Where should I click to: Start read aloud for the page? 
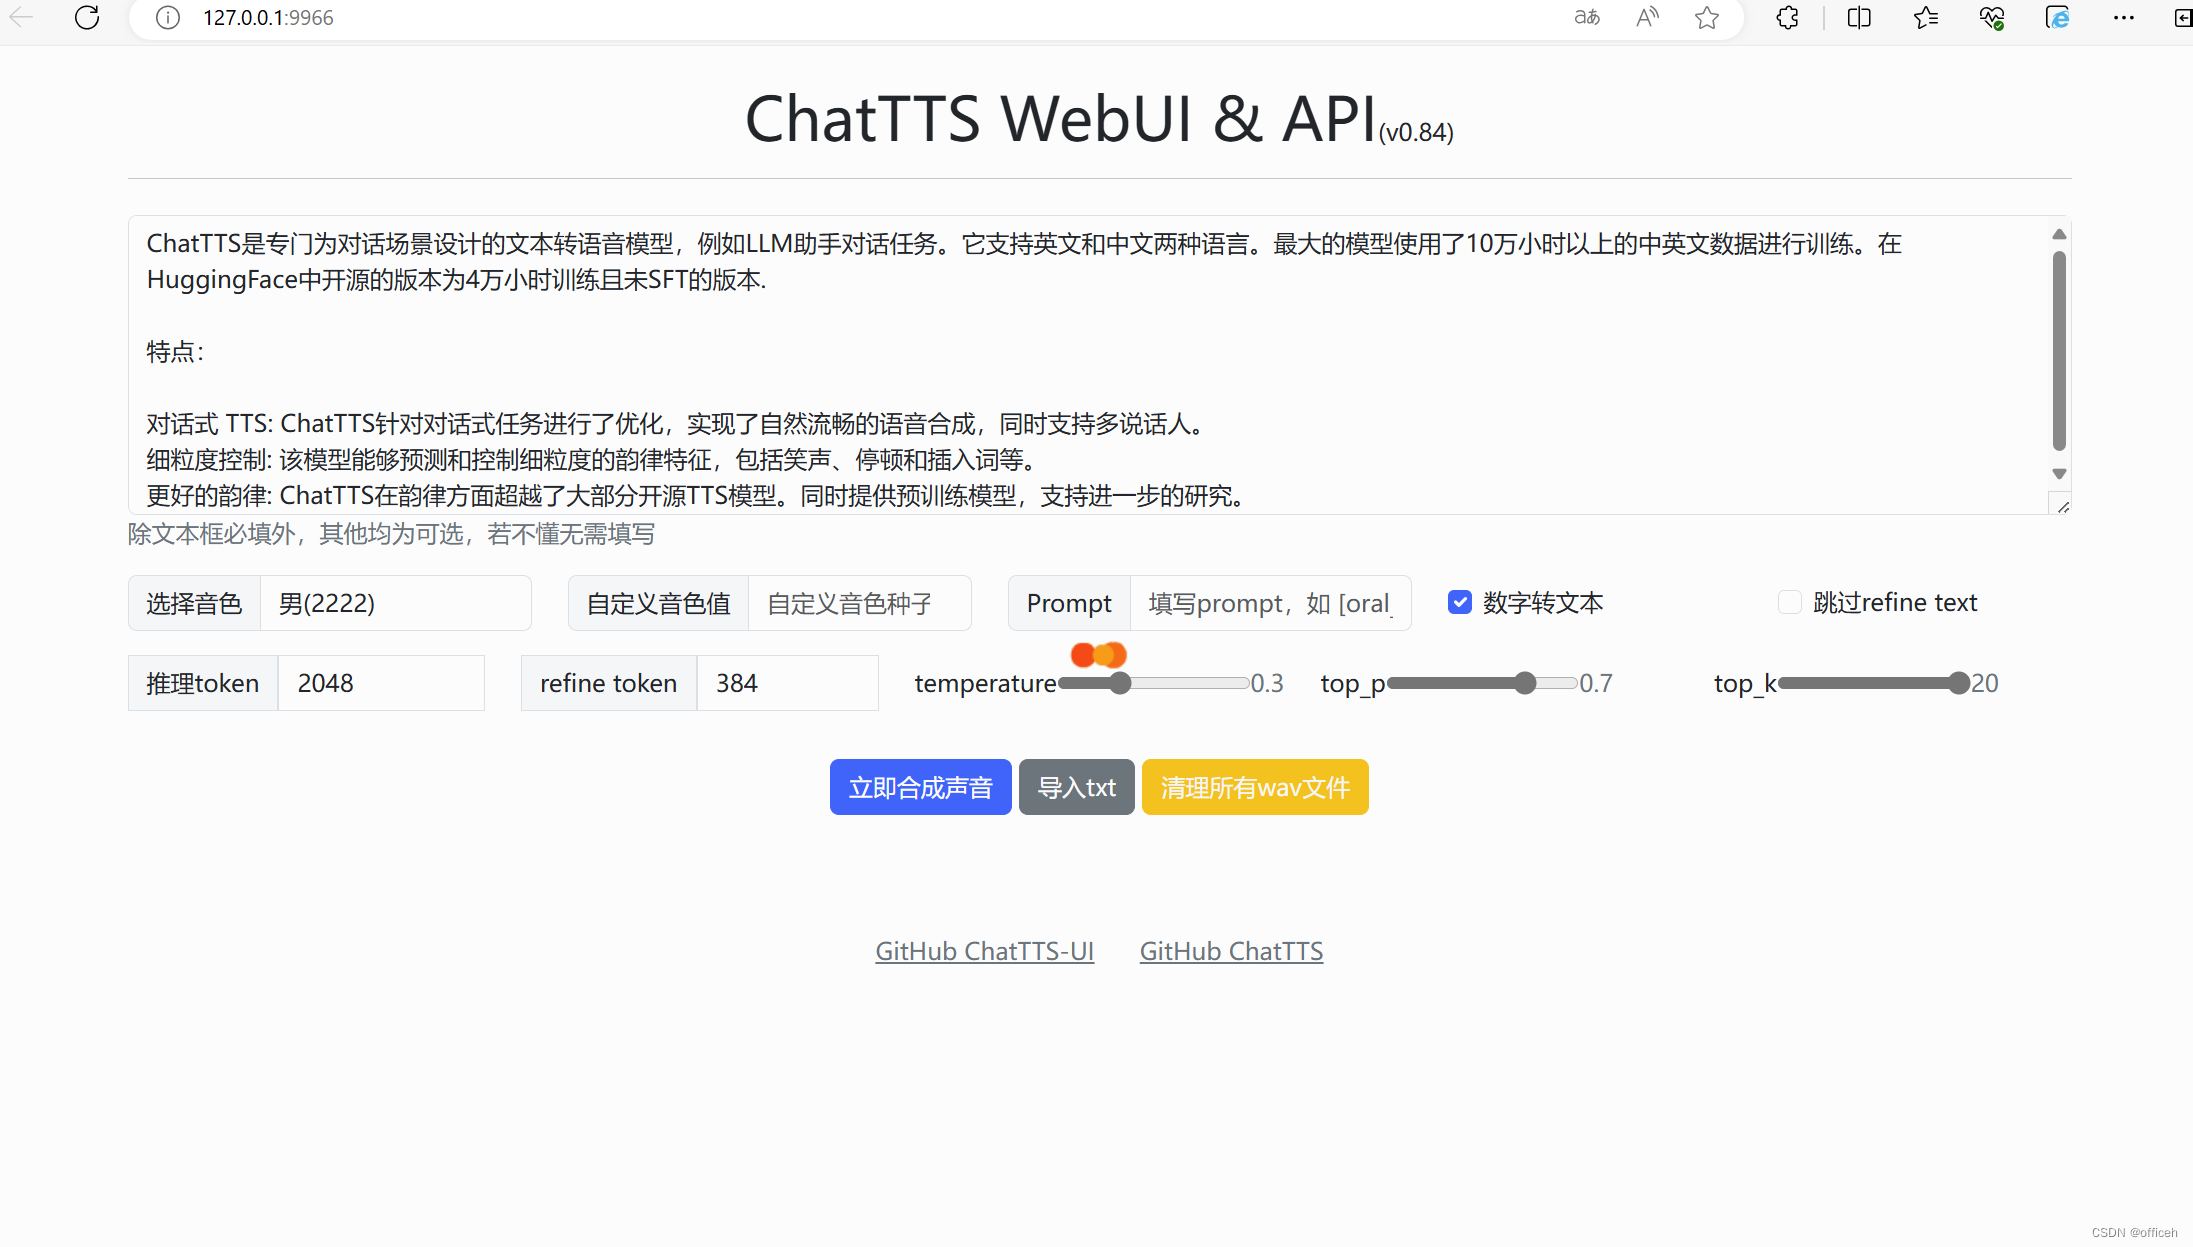[x=1647, y=17]
